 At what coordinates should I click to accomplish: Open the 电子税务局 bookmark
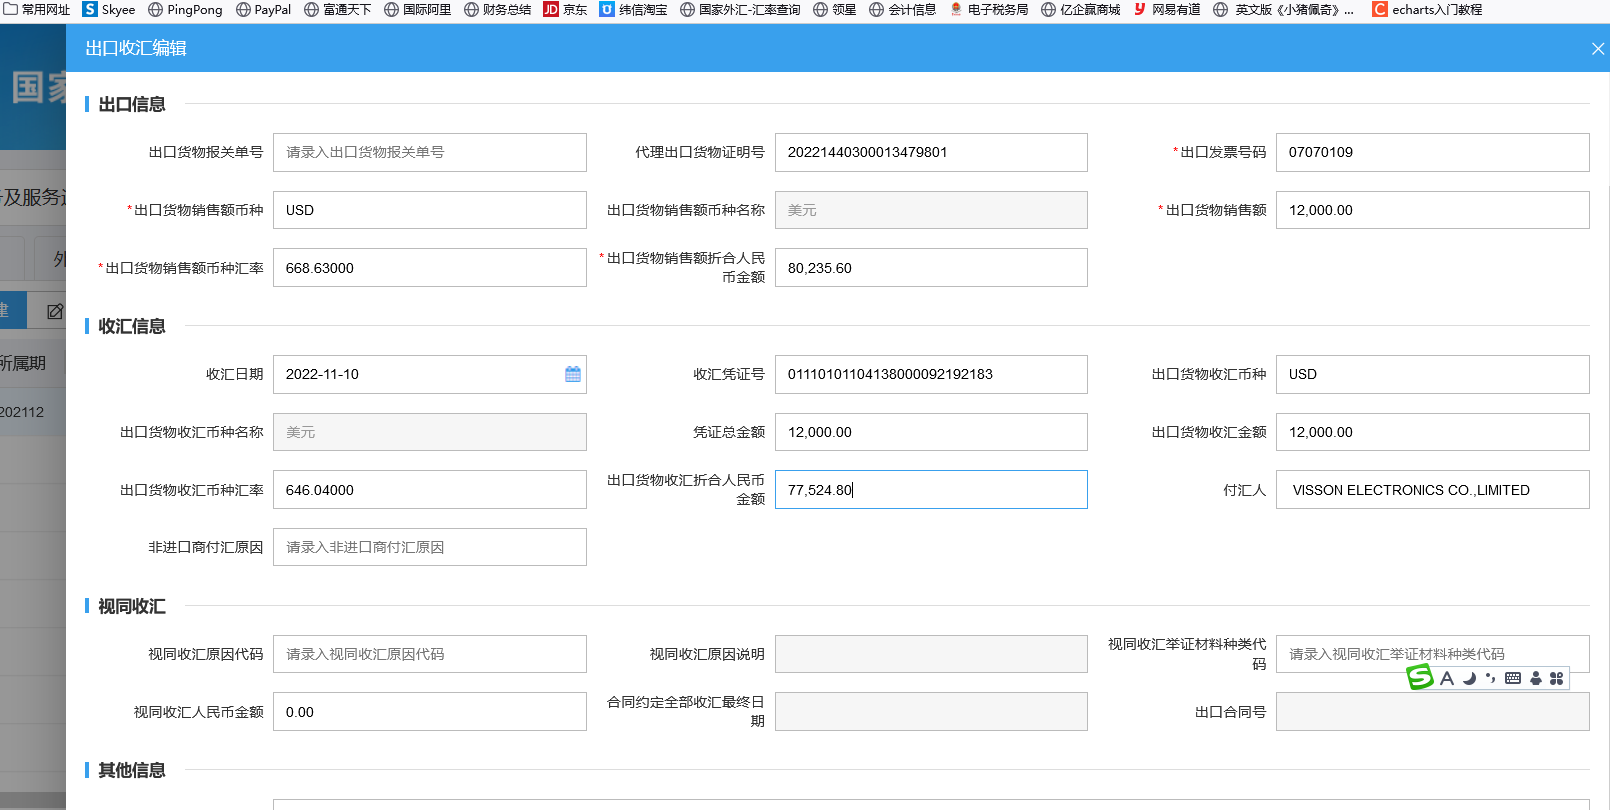click(988, 10)
